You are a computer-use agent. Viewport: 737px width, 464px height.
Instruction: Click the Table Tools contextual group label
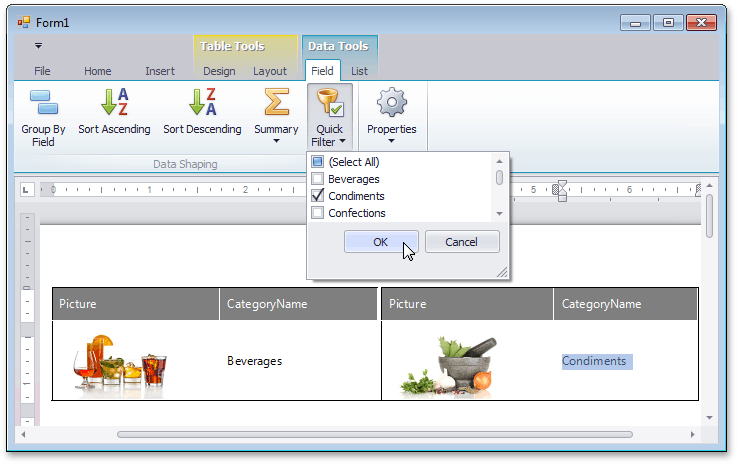[x=232, y=46]
